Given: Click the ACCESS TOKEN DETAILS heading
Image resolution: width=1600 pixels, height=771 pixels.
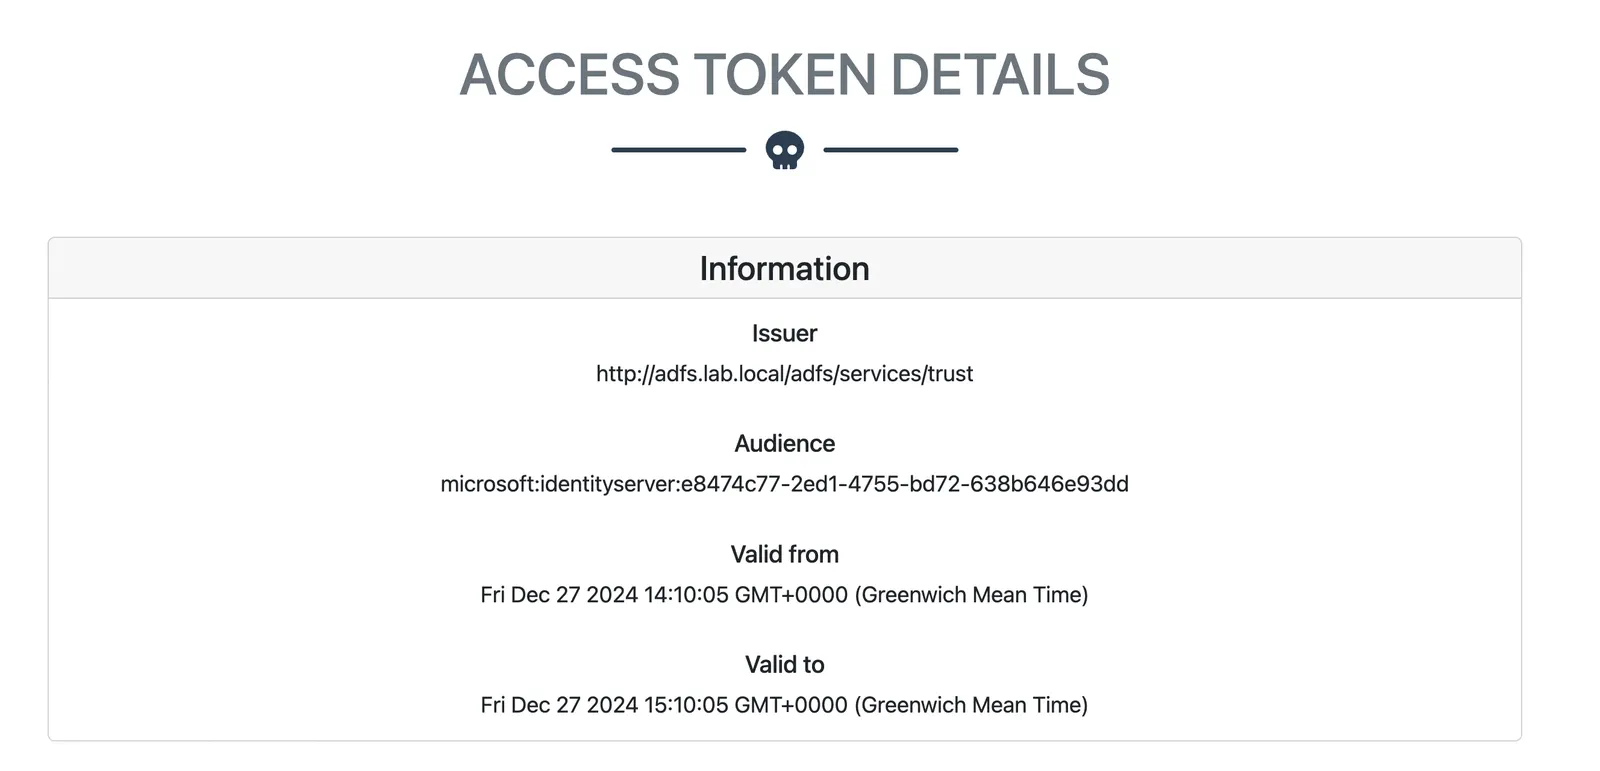Looking at the screenshot, I should (x=785, y=75).
